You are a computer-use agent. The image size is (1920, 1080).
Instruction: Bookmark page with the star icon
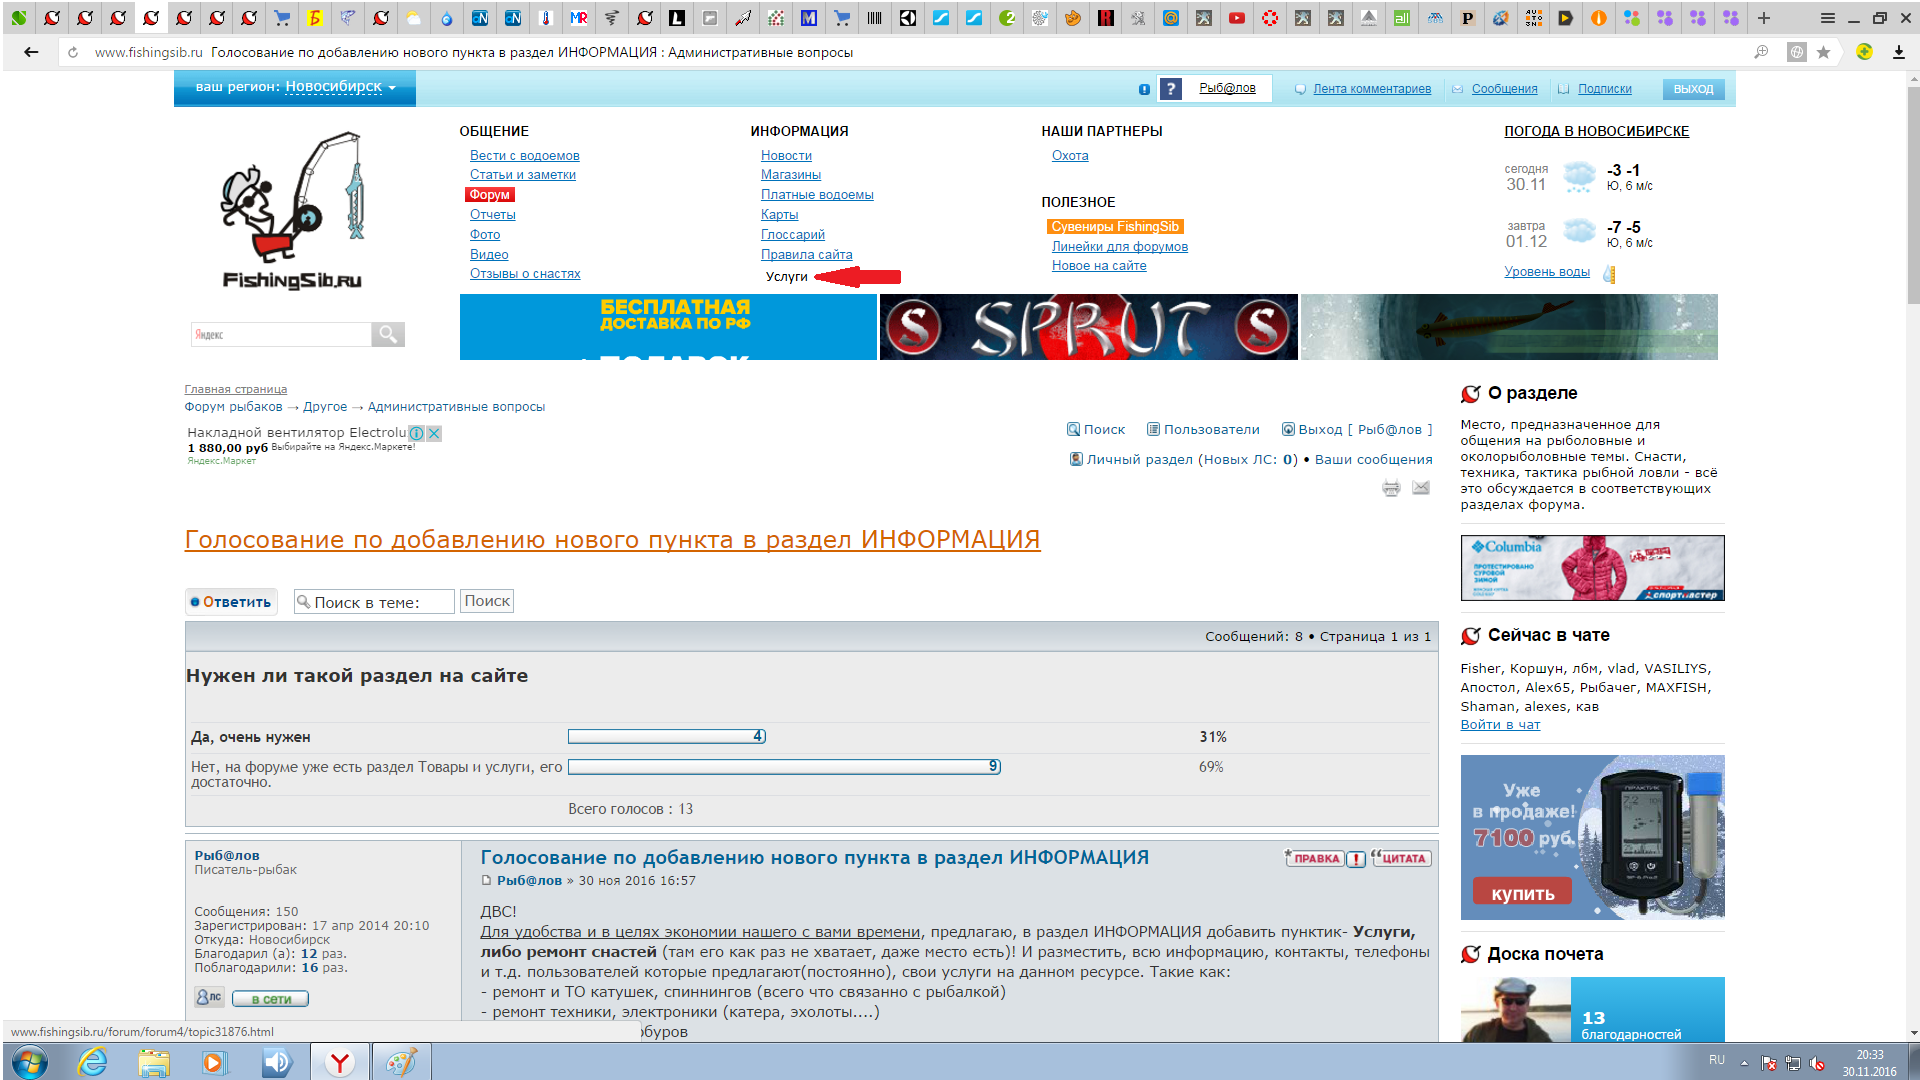pyautogui.click(x=1823, y=52)
